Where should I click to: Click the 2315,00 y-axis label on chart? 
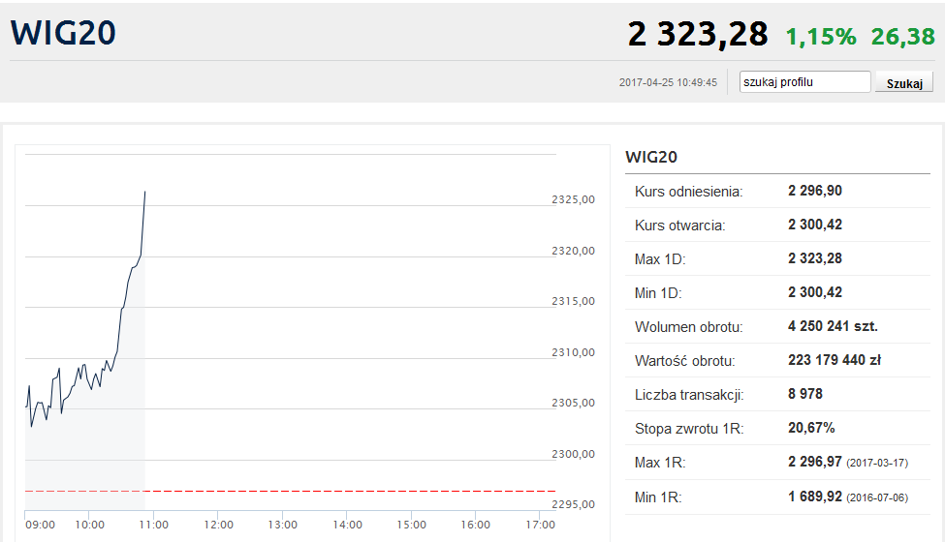pyautogui.click(x=573, y=301)
